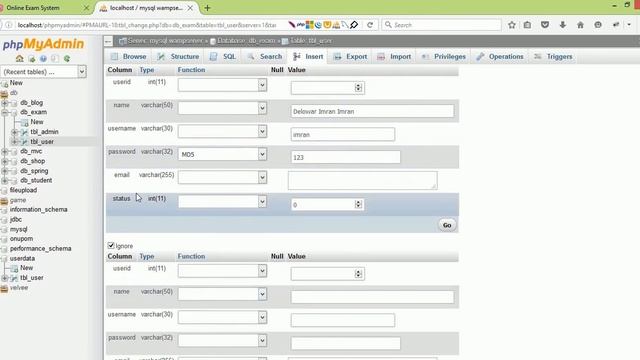Switch to the Browse tab
Screen dimensions: 640x360
(x=129, y=57)
